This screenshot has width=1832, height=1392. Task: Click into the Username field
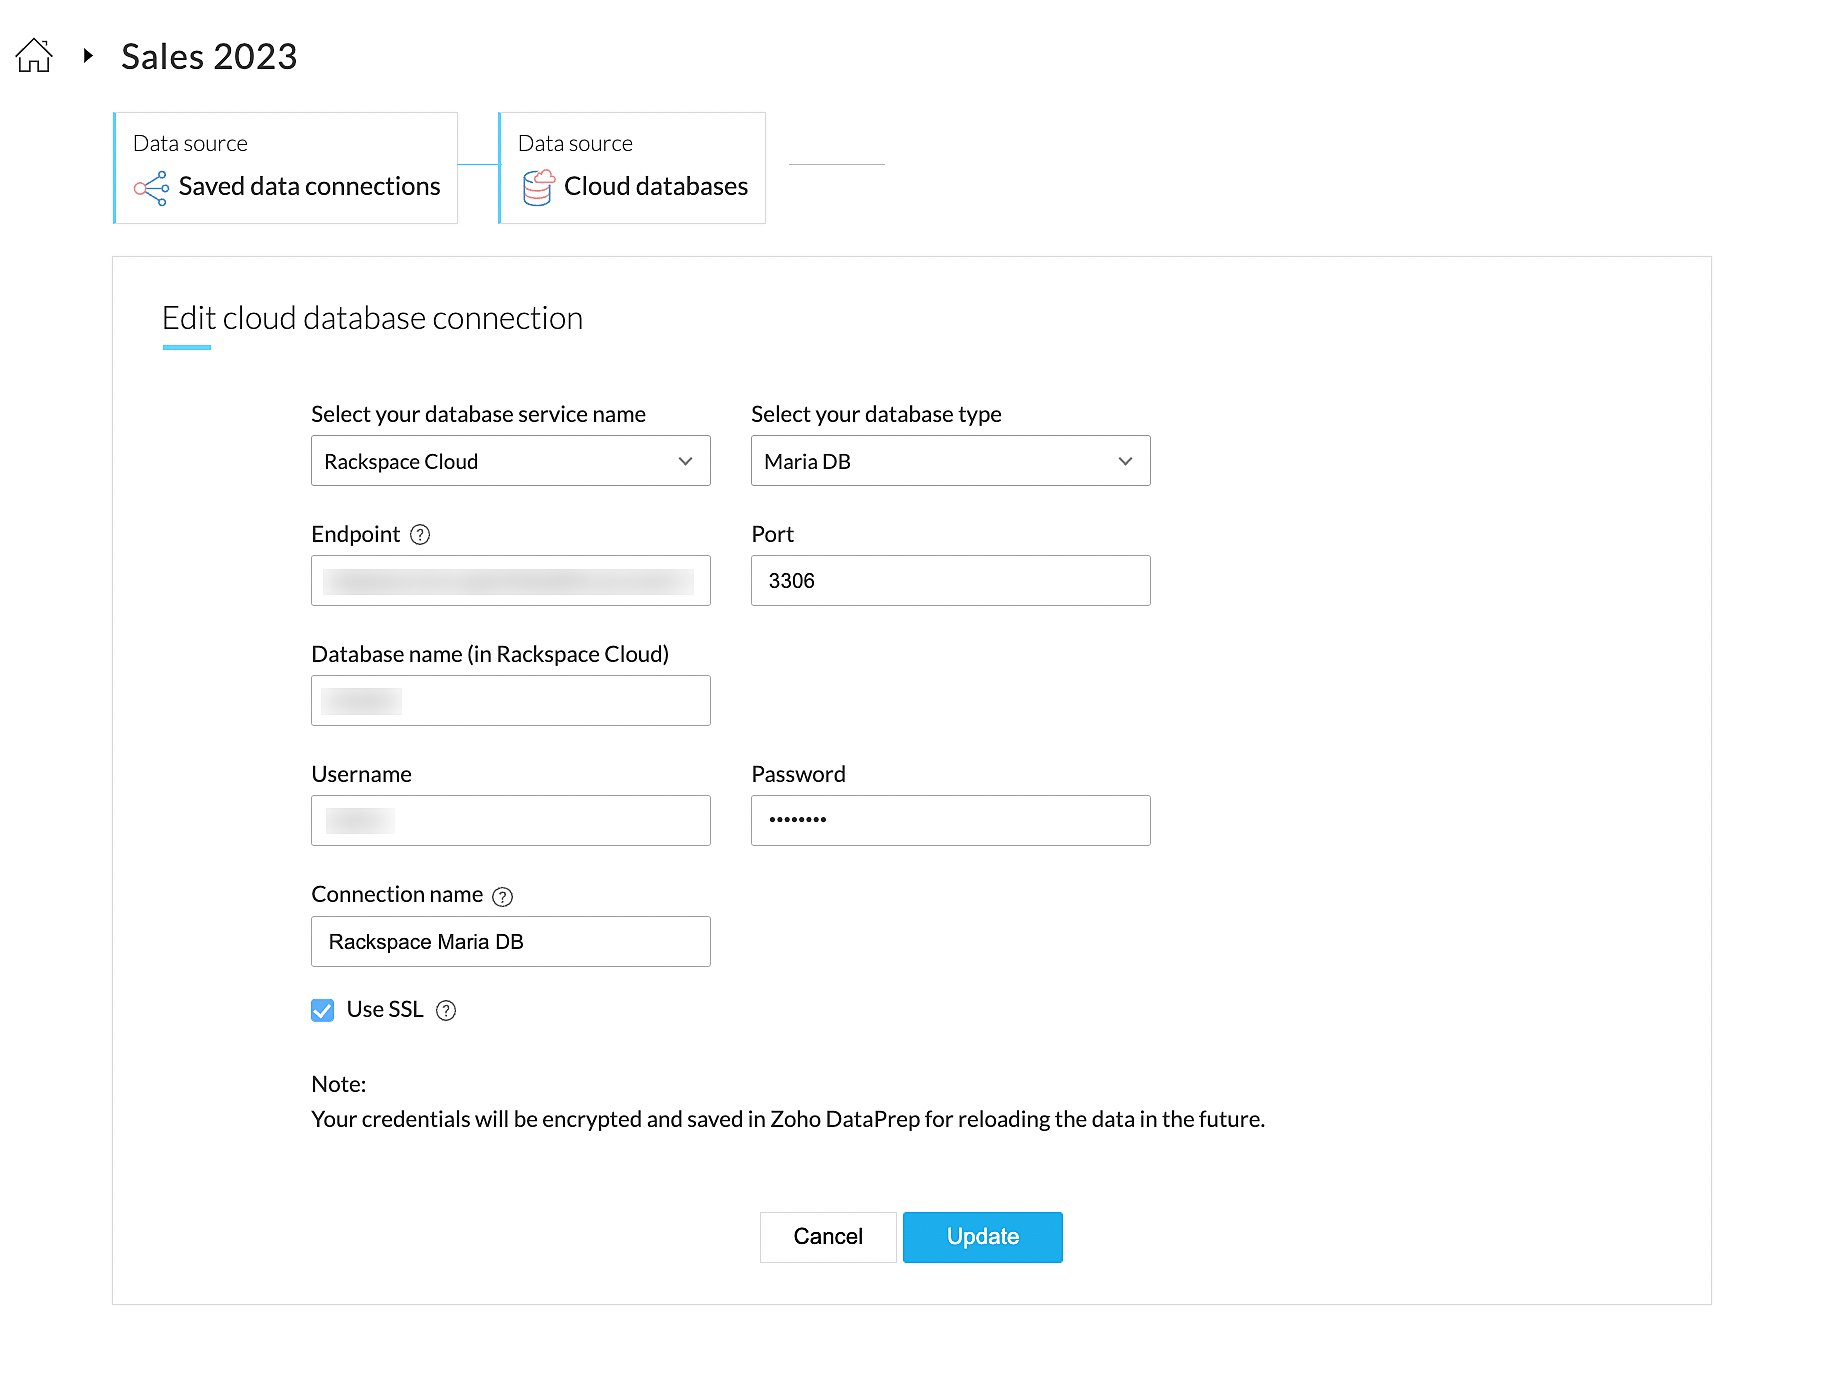pyautogui.click(x=510, y=821)
